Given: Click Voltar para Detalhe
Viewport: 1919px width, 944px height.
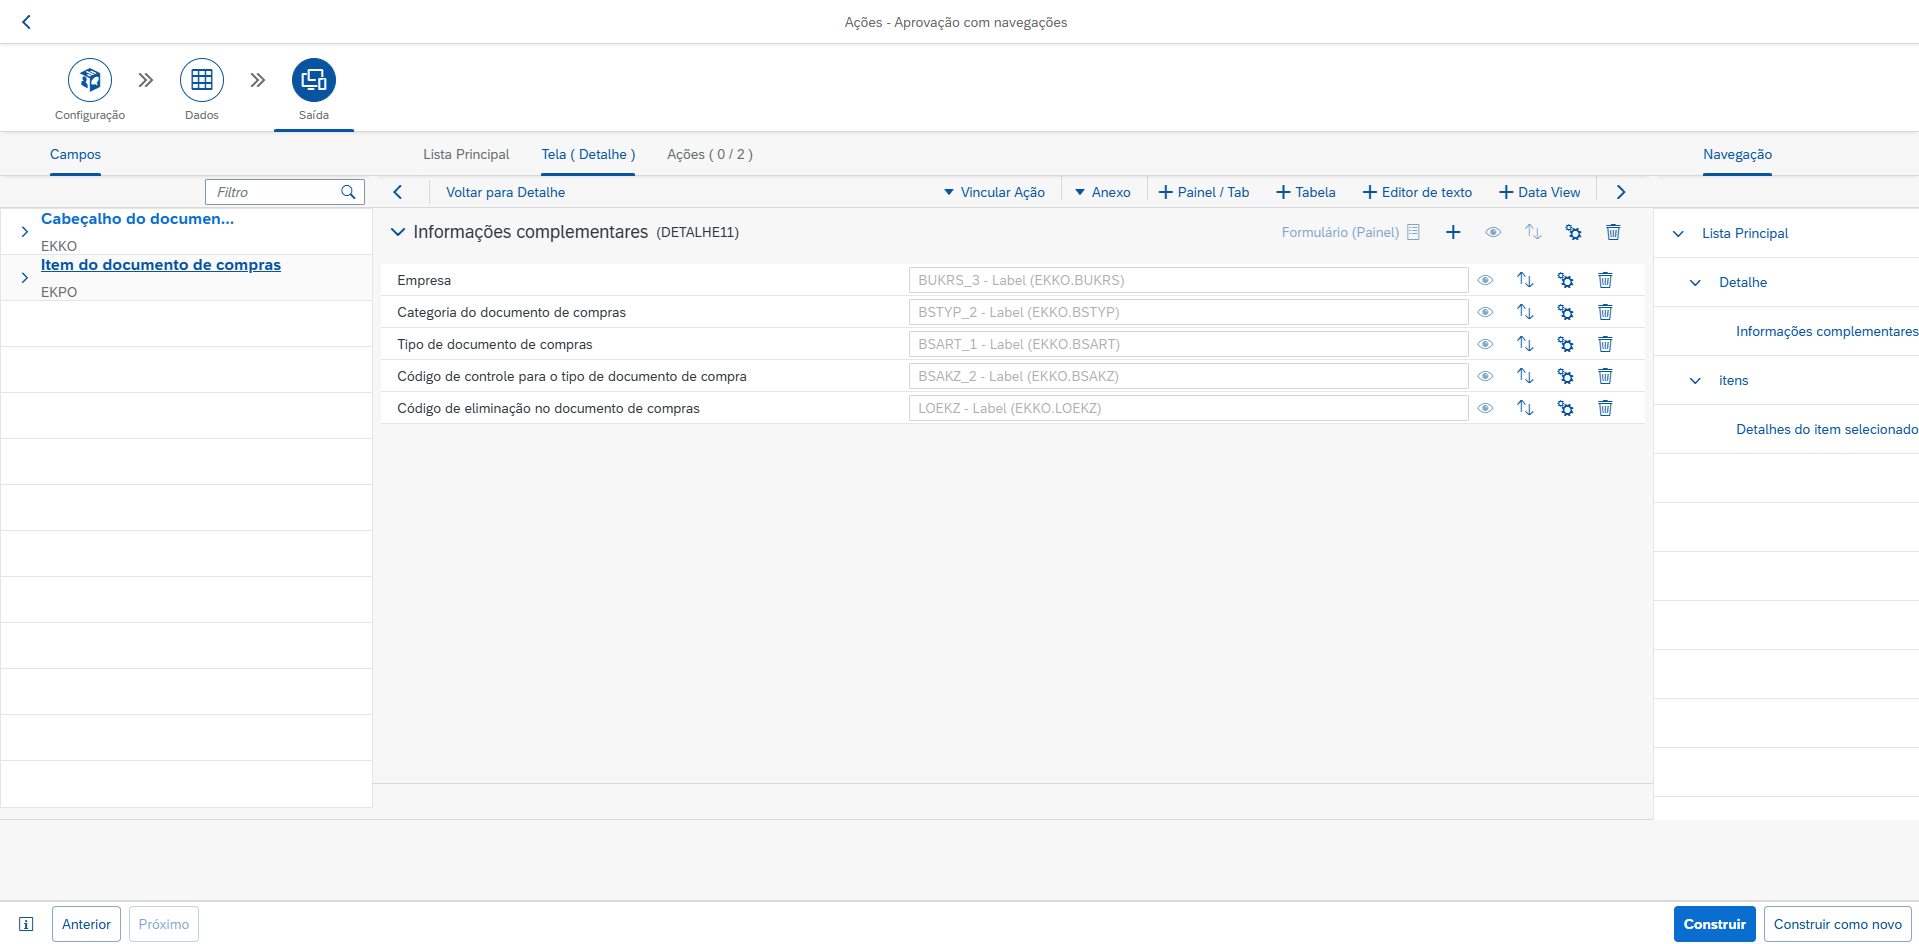Looking at the screenshot, I should tap(505, 192).
